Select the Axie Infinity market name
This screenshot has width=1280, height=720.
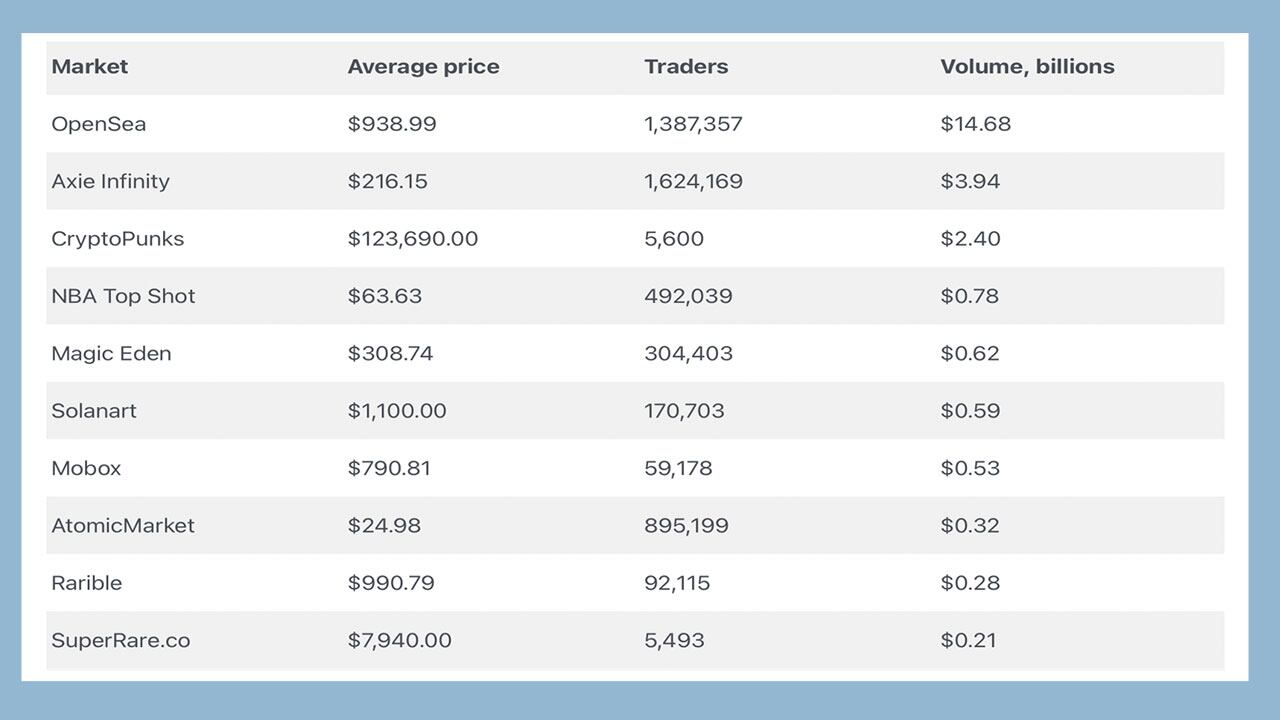(111, 181)
